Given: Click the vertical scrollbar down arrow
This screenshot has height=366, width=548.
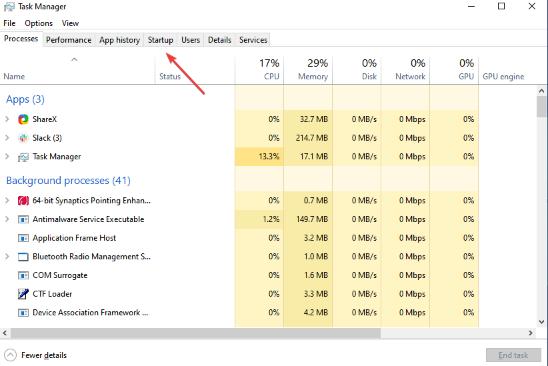Looking at the screenshot, I should [541, 322].
